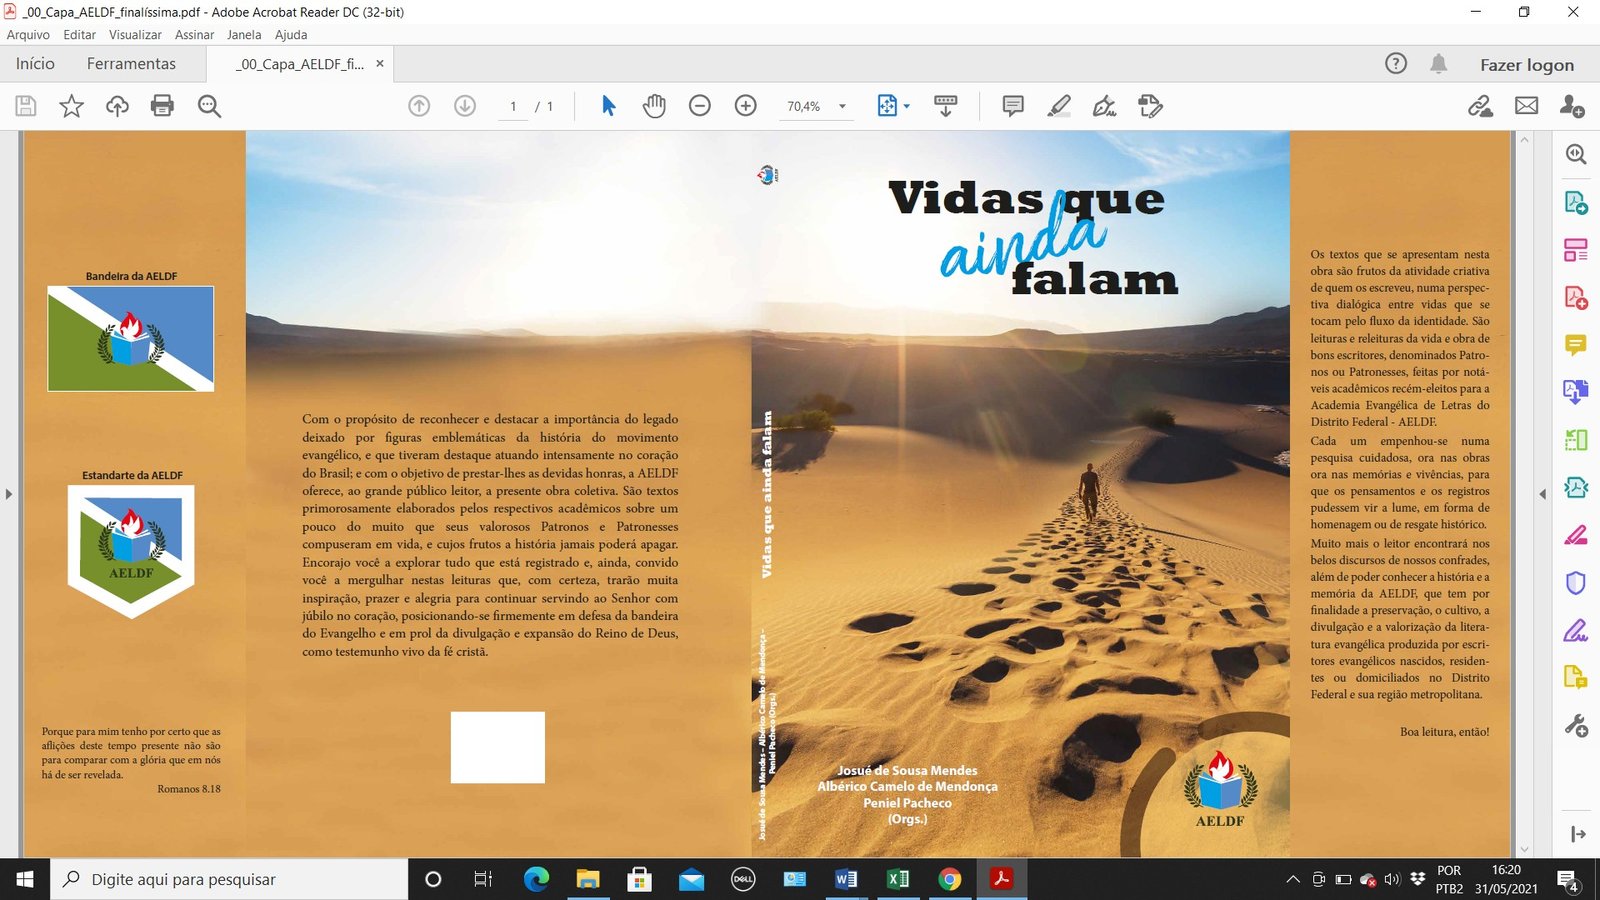
Task: Expand the fit page options dropdown
Action: click(907, 106)
